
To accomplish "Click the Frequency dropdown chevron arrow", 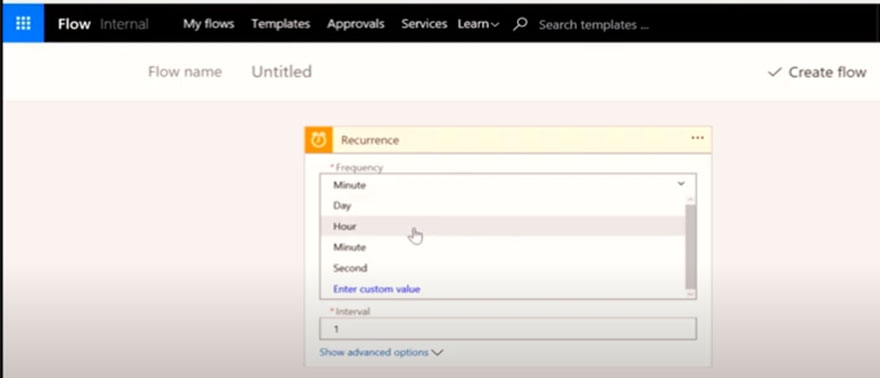I will 681,184.
